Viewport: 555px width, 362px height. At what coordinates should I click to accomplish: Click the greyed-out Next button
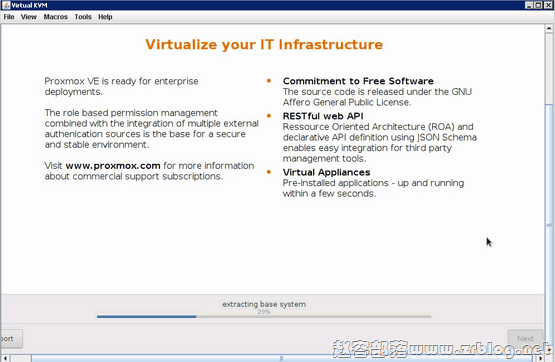tap(525, 339)
